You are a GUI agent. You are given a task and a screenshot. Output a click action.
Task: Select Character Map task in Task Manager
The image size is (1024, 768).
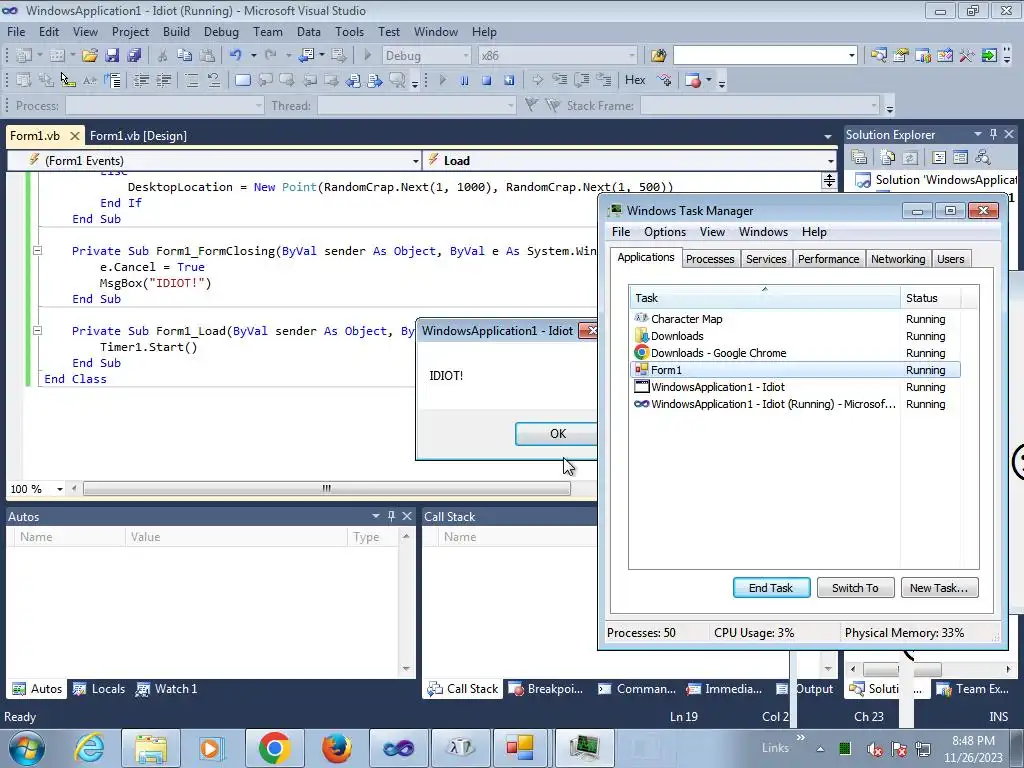(x=795, y=319)
